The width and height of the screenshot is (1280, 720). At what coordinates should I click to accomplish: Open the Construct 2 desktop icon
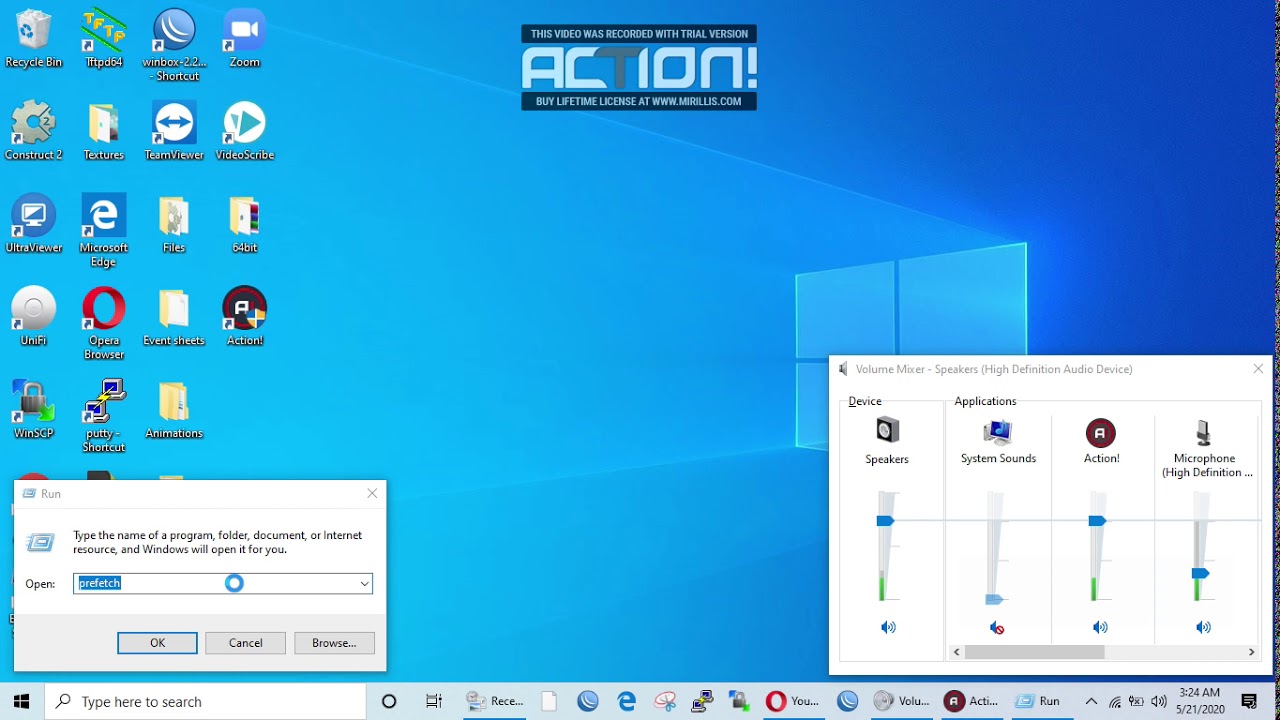(33, 131)
